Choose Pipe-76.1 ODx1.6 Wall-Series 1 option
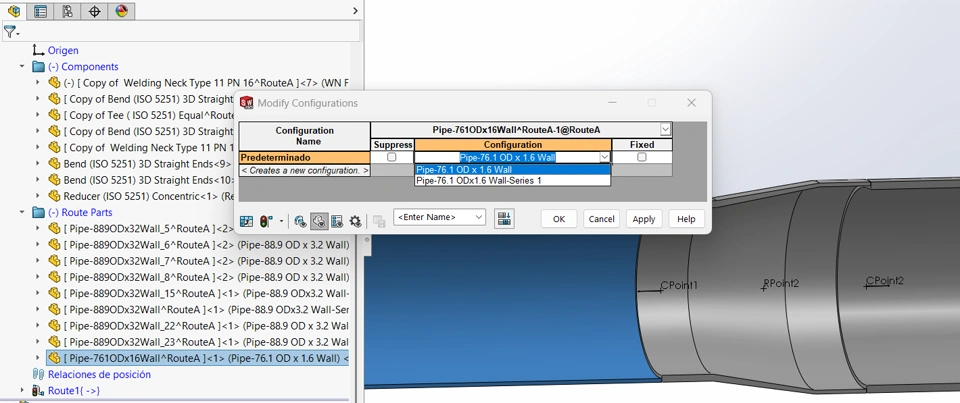Image resolution: width=960 pixels, height=403 pixels. pos(512,181)
